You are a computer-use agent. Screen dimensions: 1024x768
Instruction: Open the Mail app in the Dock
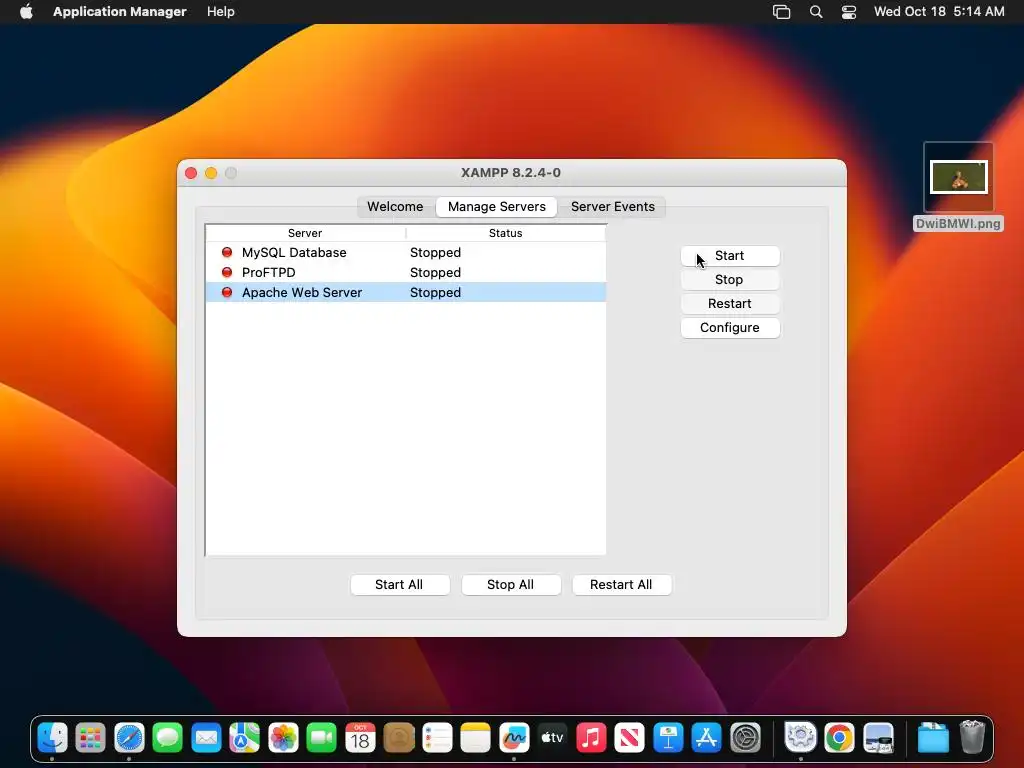(x=206, y=738)
